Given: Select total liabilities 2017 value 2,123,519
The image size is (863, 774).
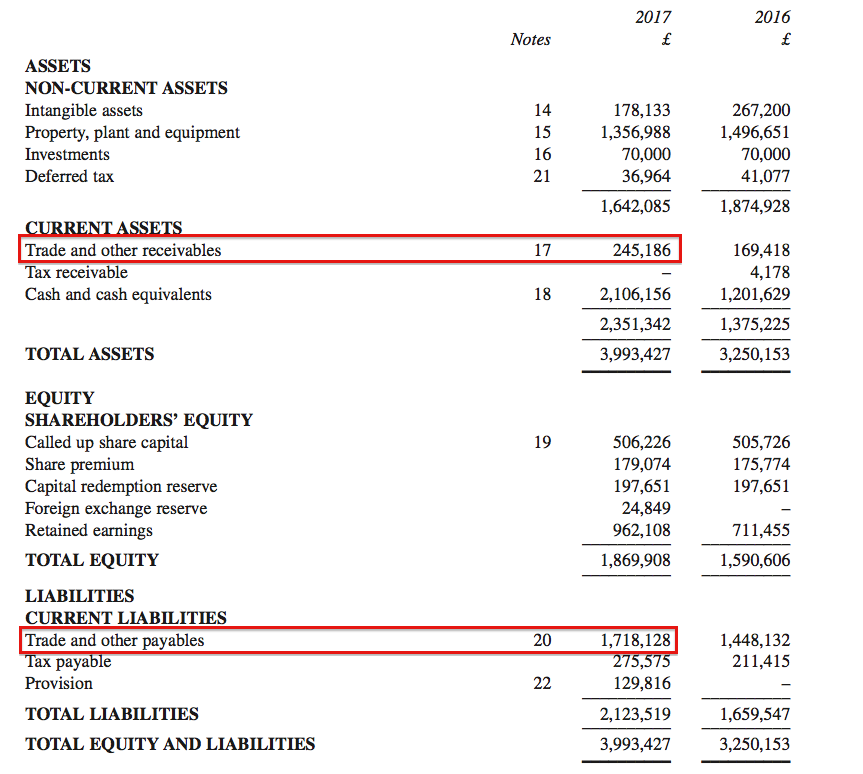Looking at the screenshot, I should (635, 715).
